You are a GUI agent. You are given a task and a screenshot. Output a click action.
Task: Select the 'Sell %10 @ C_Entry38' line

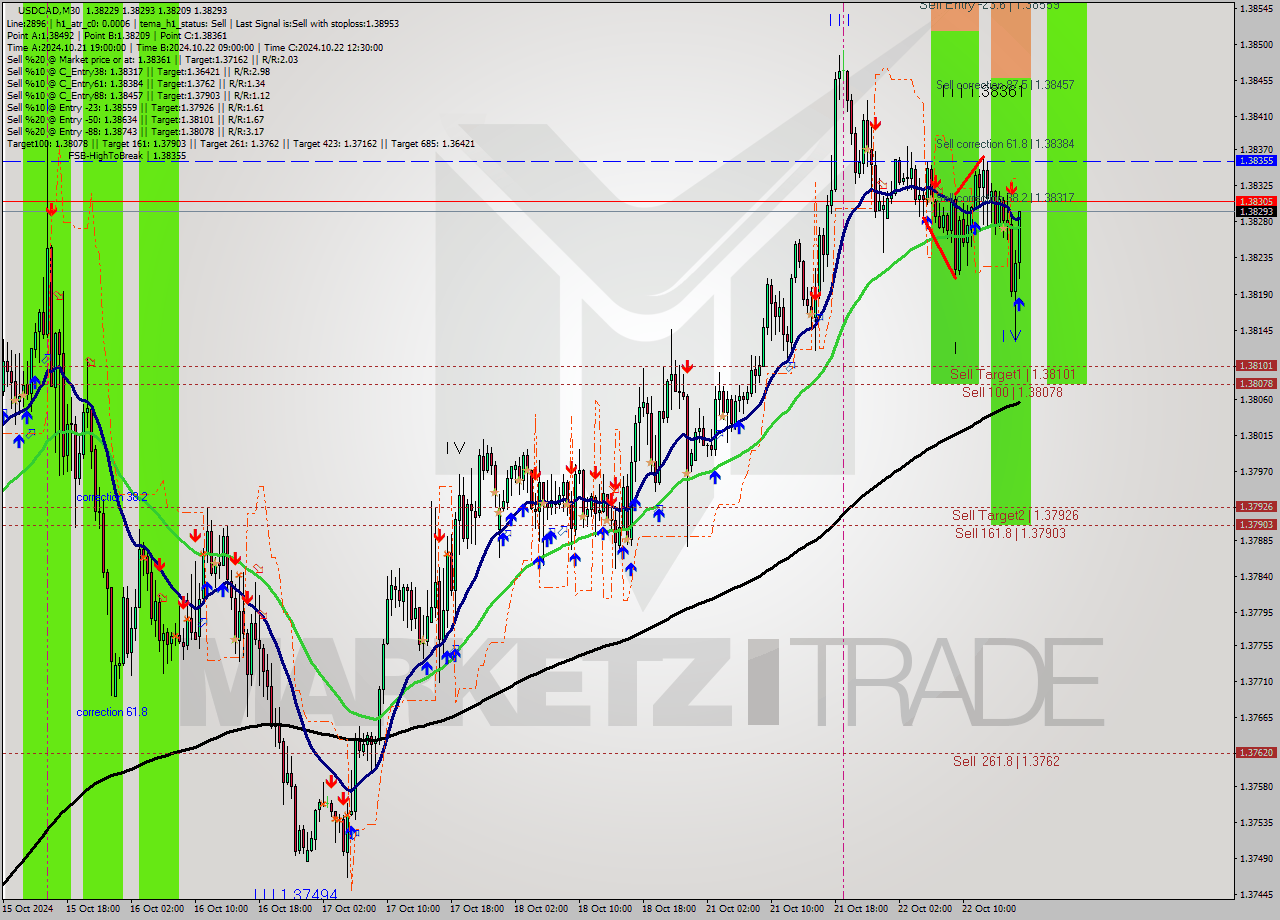pos(138,71)
